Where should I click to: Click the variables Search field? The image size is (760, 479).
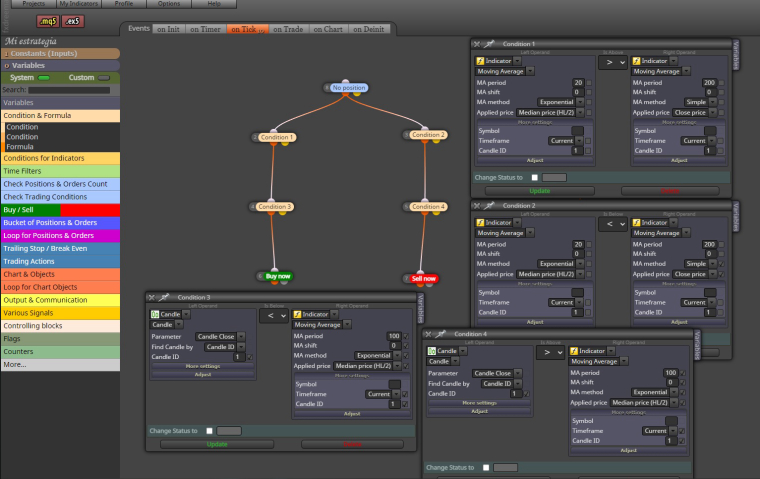(69, 90)
